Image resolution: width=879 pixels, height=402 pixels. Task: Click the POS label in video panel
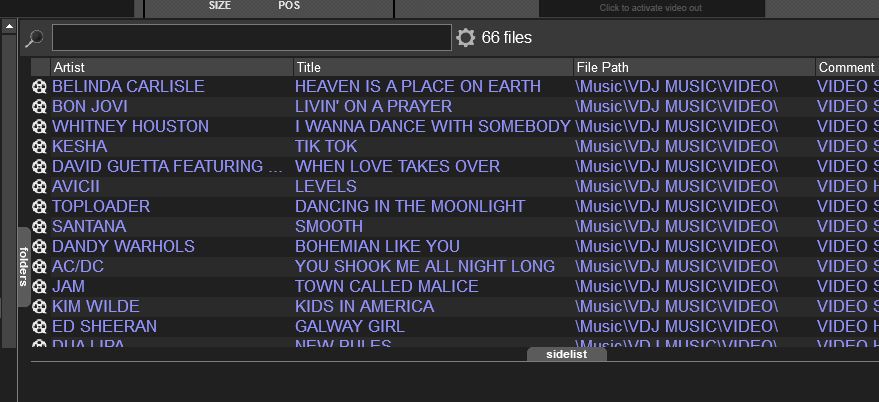pos(289,6)
